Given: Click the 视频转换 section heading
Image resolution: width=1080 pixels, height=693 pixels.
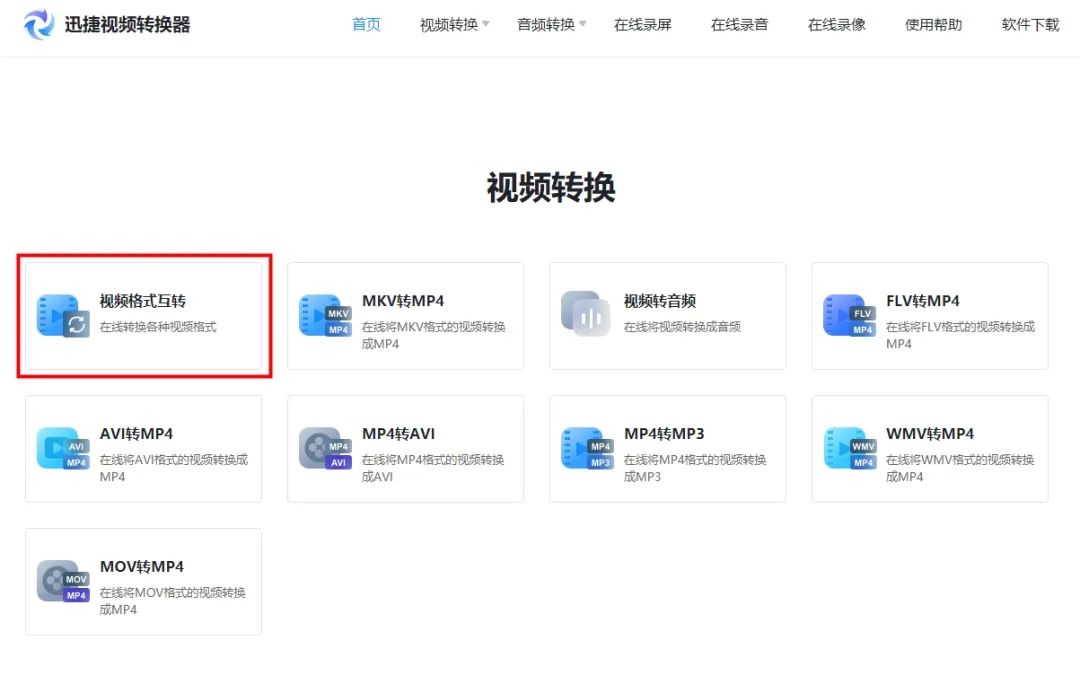Looking at the screenshot, I should (551, 187).
